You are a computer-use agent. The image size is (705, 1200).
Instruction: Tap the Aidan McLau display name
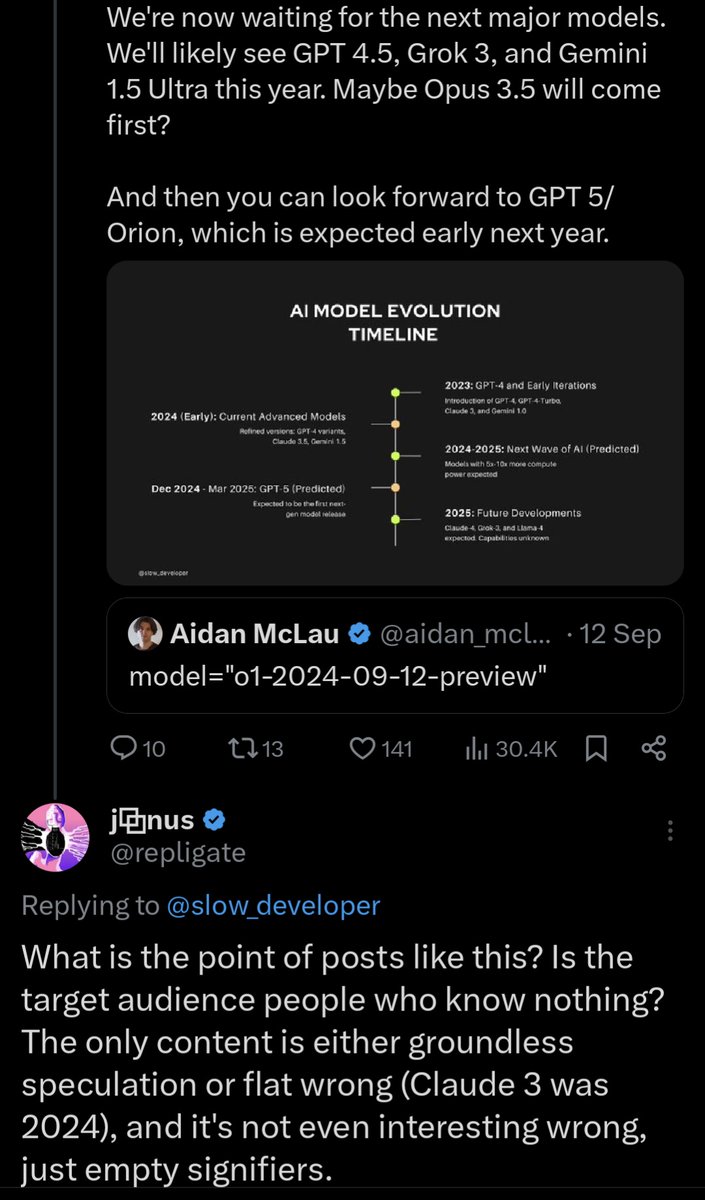[256, 633]
